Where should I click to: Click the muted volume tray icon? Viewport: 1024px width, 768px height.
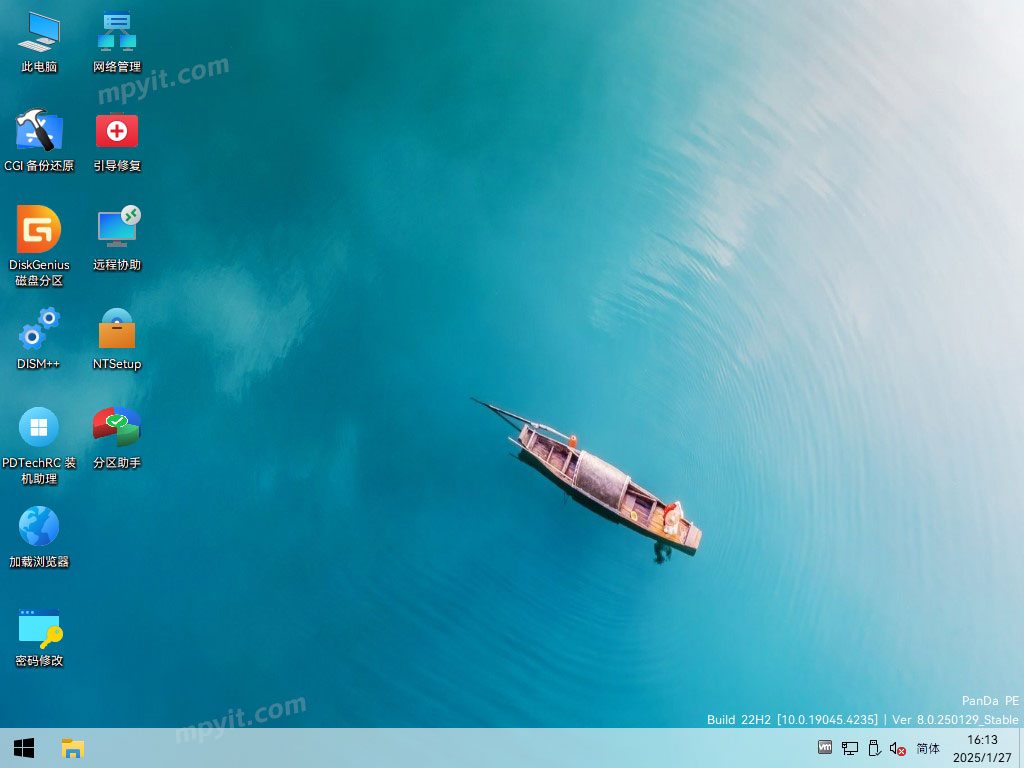(x=898, y=749)
